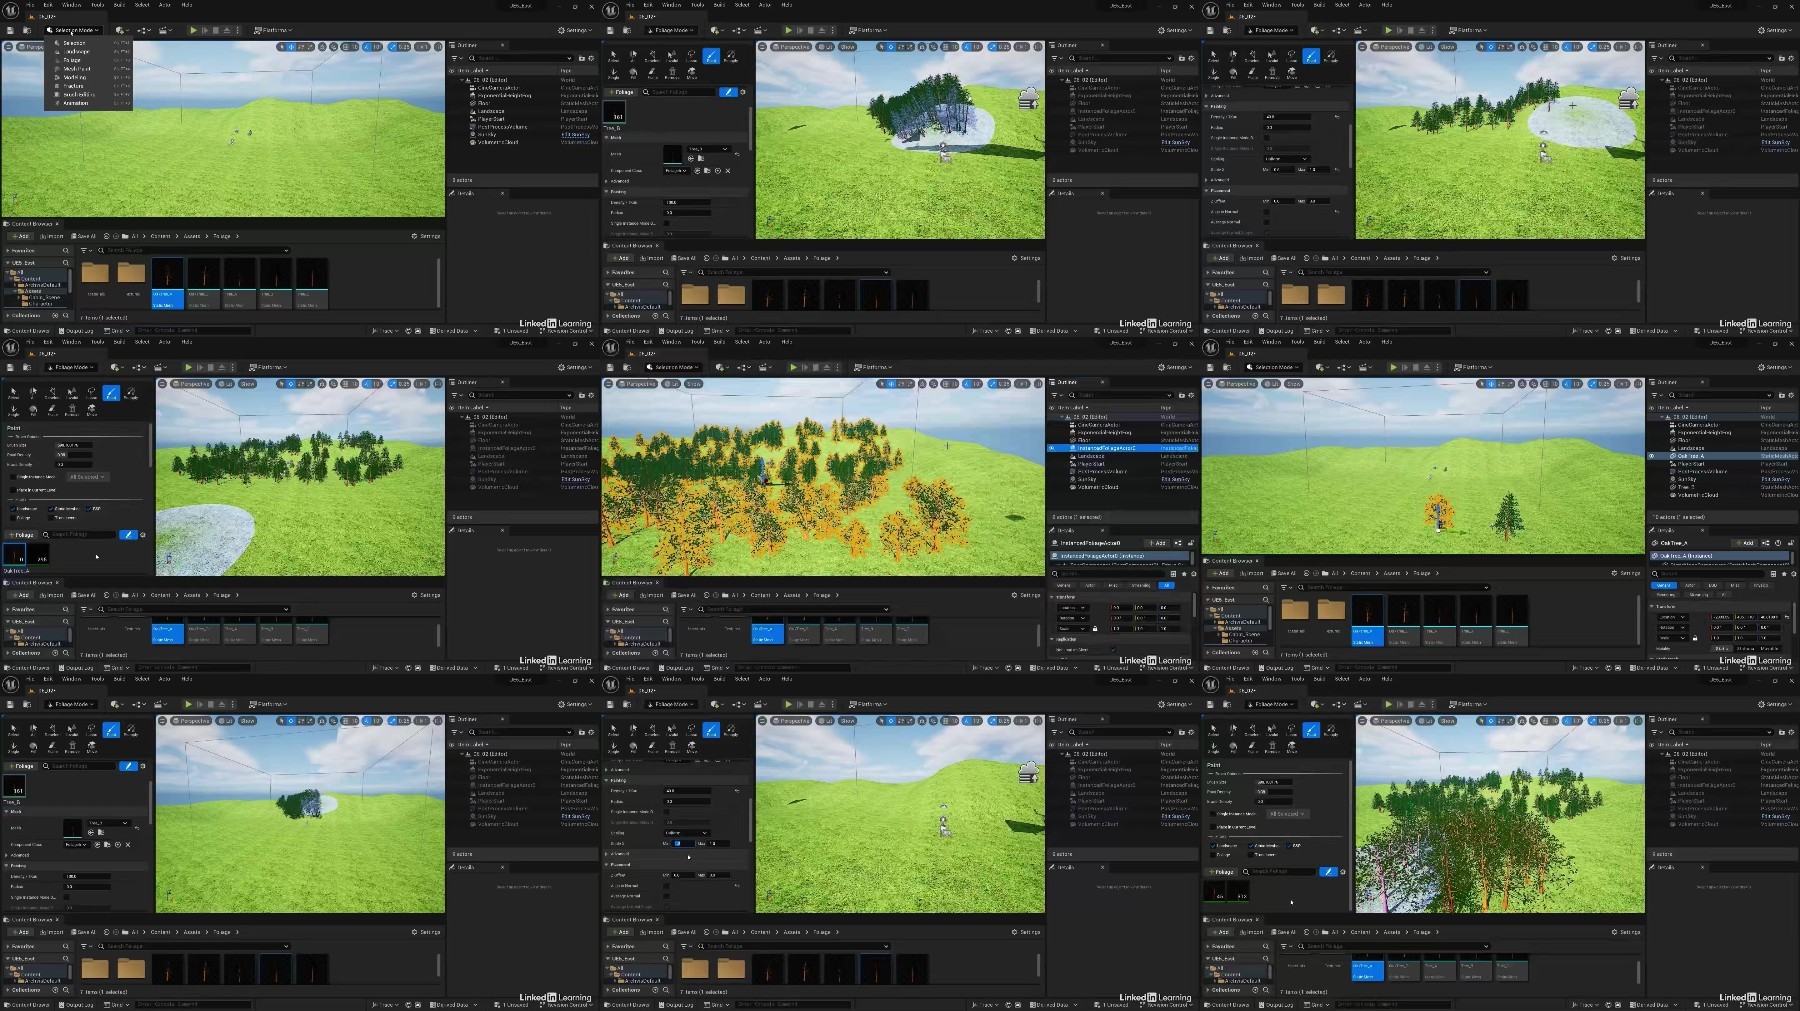The image size is (1800, 1011).
Task: Top-left frame: click the Save level icon
Action: [x=10, y=30]
